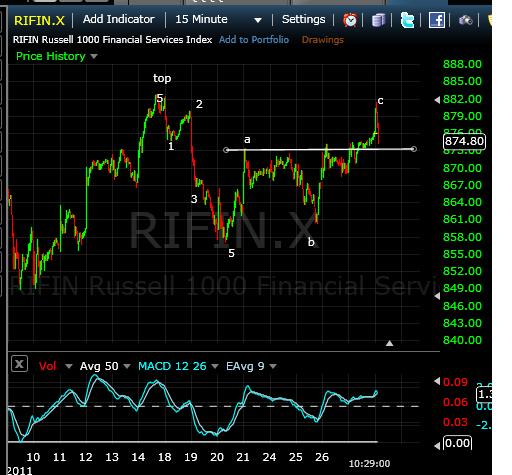This screenshot has height=475, width=512.
Task: Open chart Settings
Action: click(303, 19)
